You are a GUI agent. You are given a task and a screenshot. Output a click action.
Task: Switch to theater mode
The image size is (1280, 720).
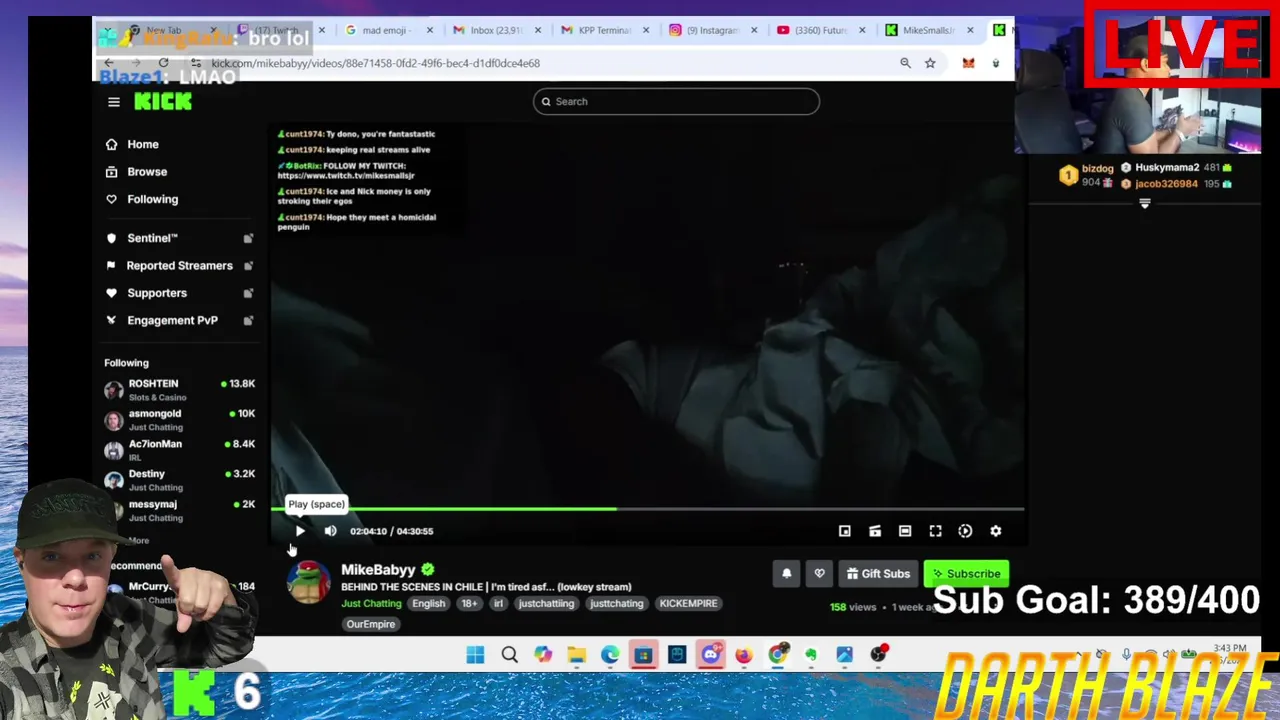point(904,531)
